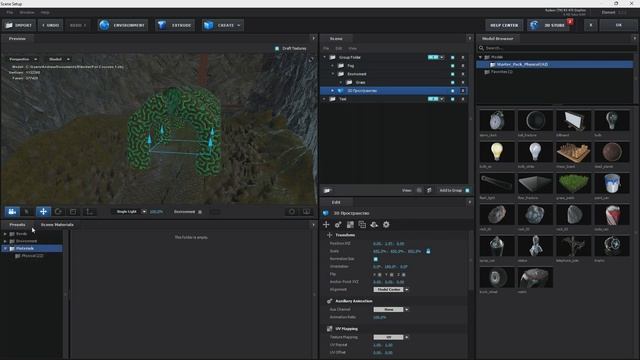This screenshot has height=360, width=640.
Task: Click the Import folder icon button
Action: click(9, 25)
